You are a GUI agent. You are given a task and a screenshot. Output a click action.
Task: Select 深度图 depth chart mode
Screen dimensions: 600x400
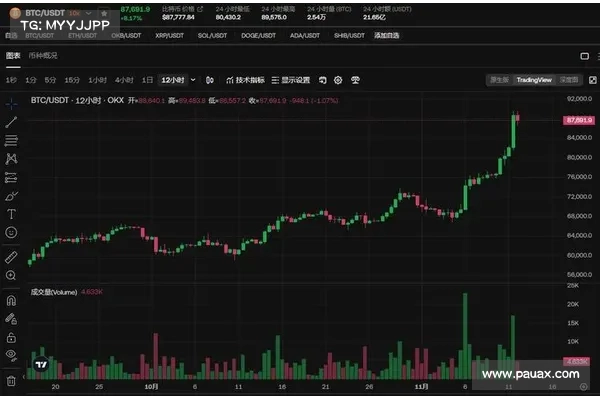pos(569,80)
